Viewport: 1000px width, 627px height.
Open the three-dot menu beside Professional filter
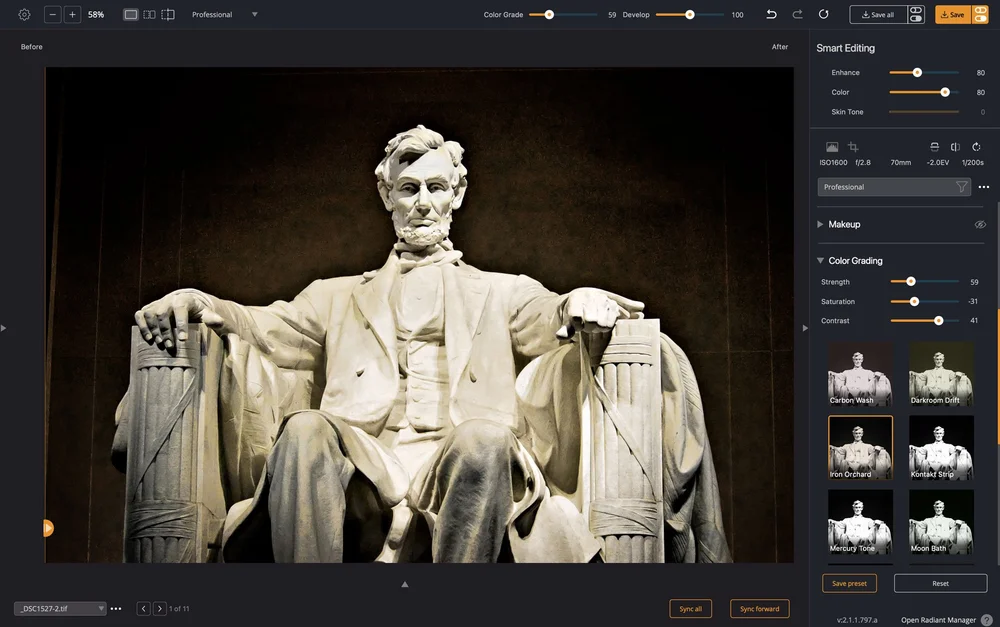point(983,187)
